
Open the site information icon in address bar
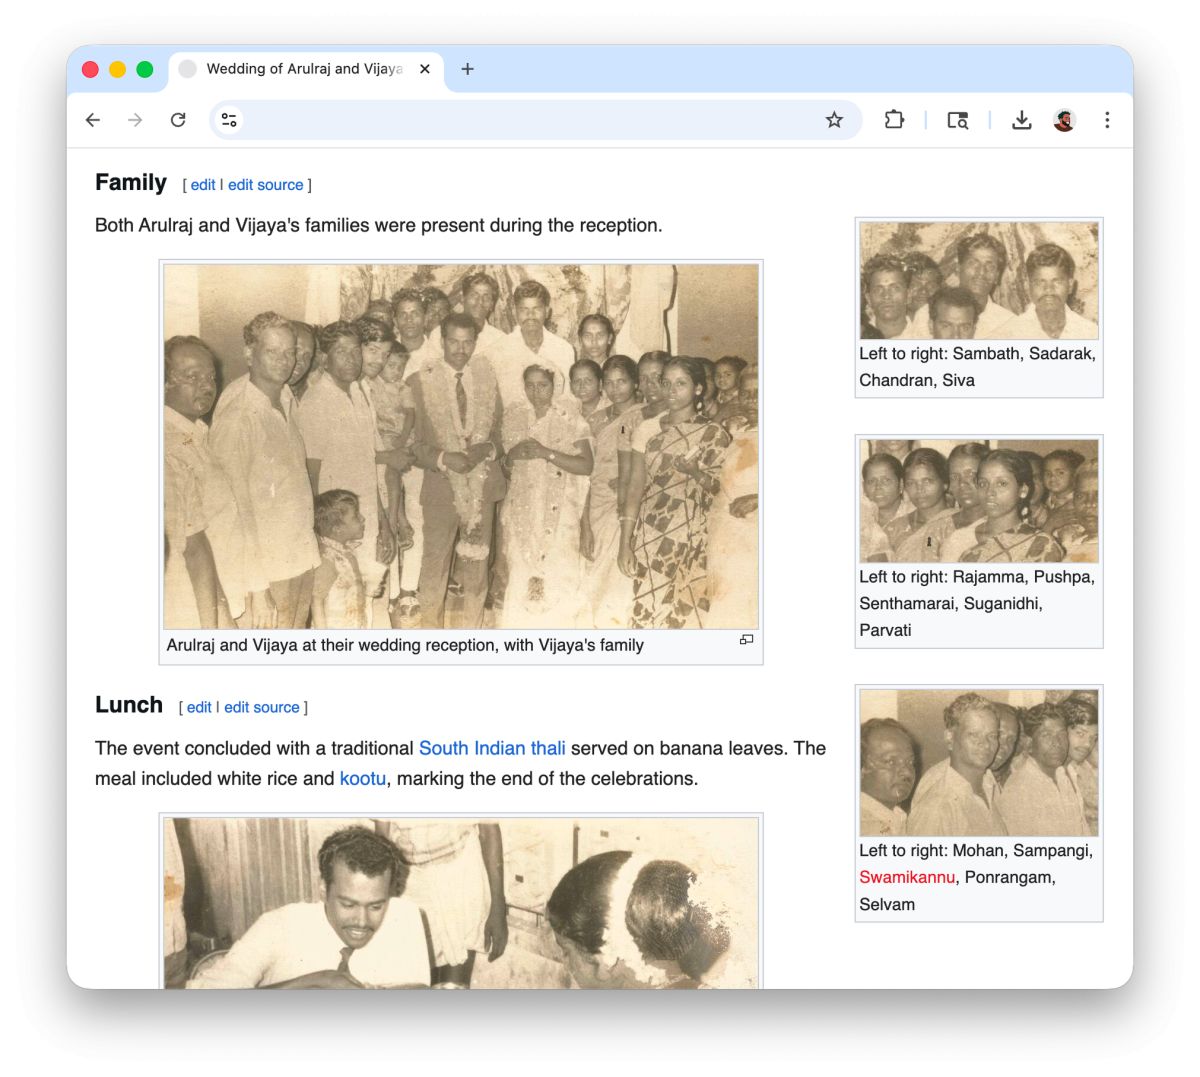(229, 120)
